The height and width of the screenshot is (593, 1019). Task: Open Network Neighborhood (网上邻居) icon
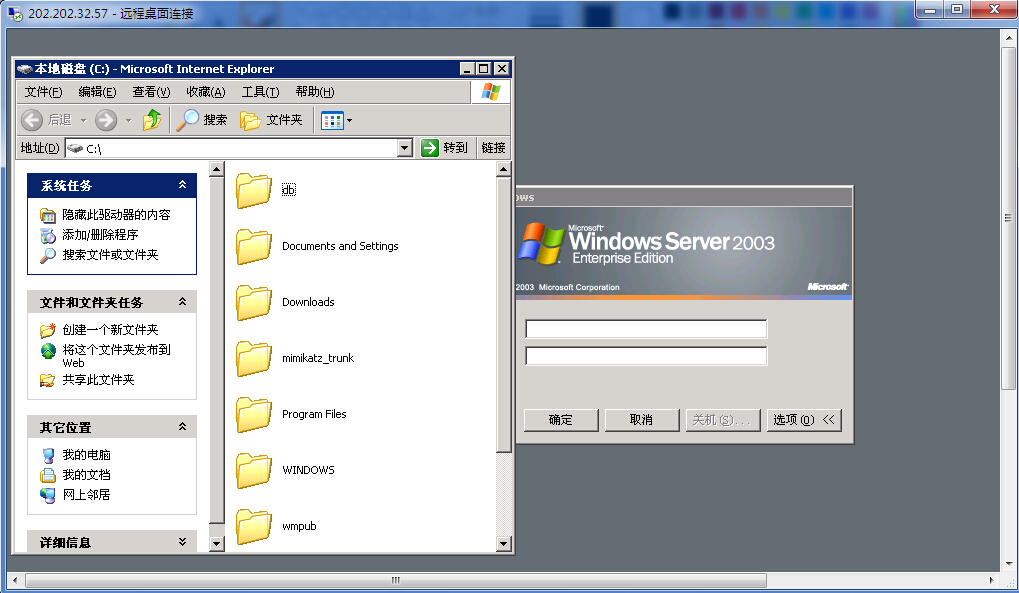(48, 495)
